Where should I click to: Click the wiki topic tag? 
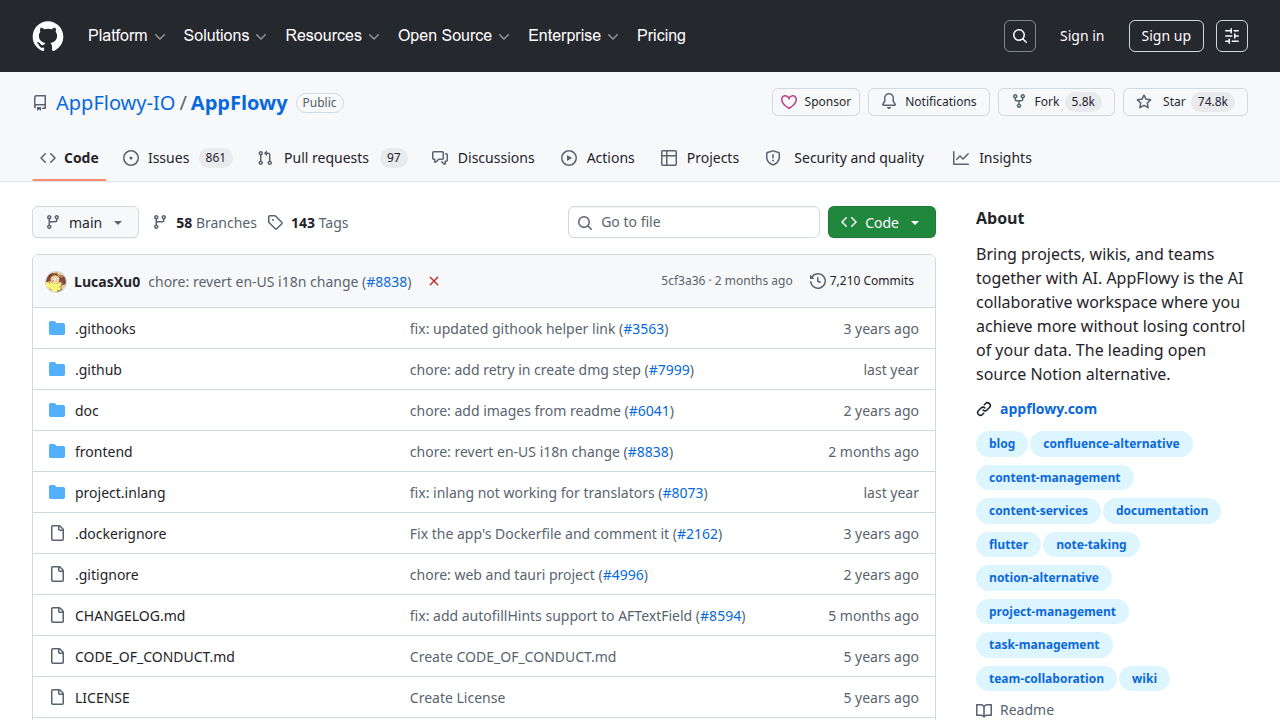point(1144,679)
